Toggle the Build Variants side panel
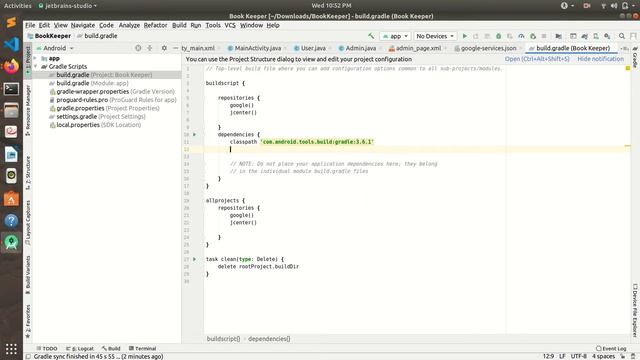This screenshot has width=640, height=360. point(28,275)
